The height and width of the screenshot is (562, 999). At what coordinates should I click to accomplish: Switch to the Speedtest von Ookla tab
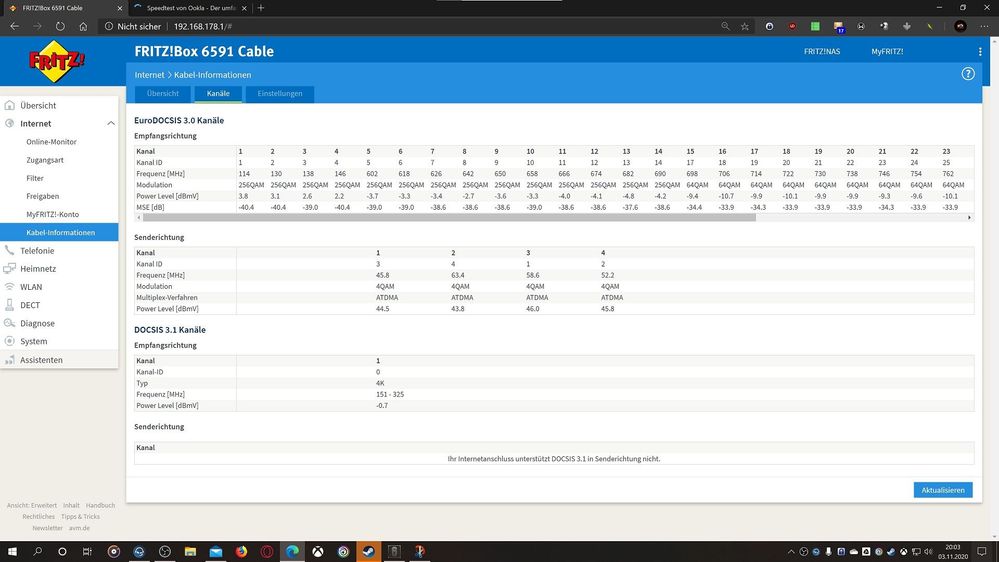190,8
